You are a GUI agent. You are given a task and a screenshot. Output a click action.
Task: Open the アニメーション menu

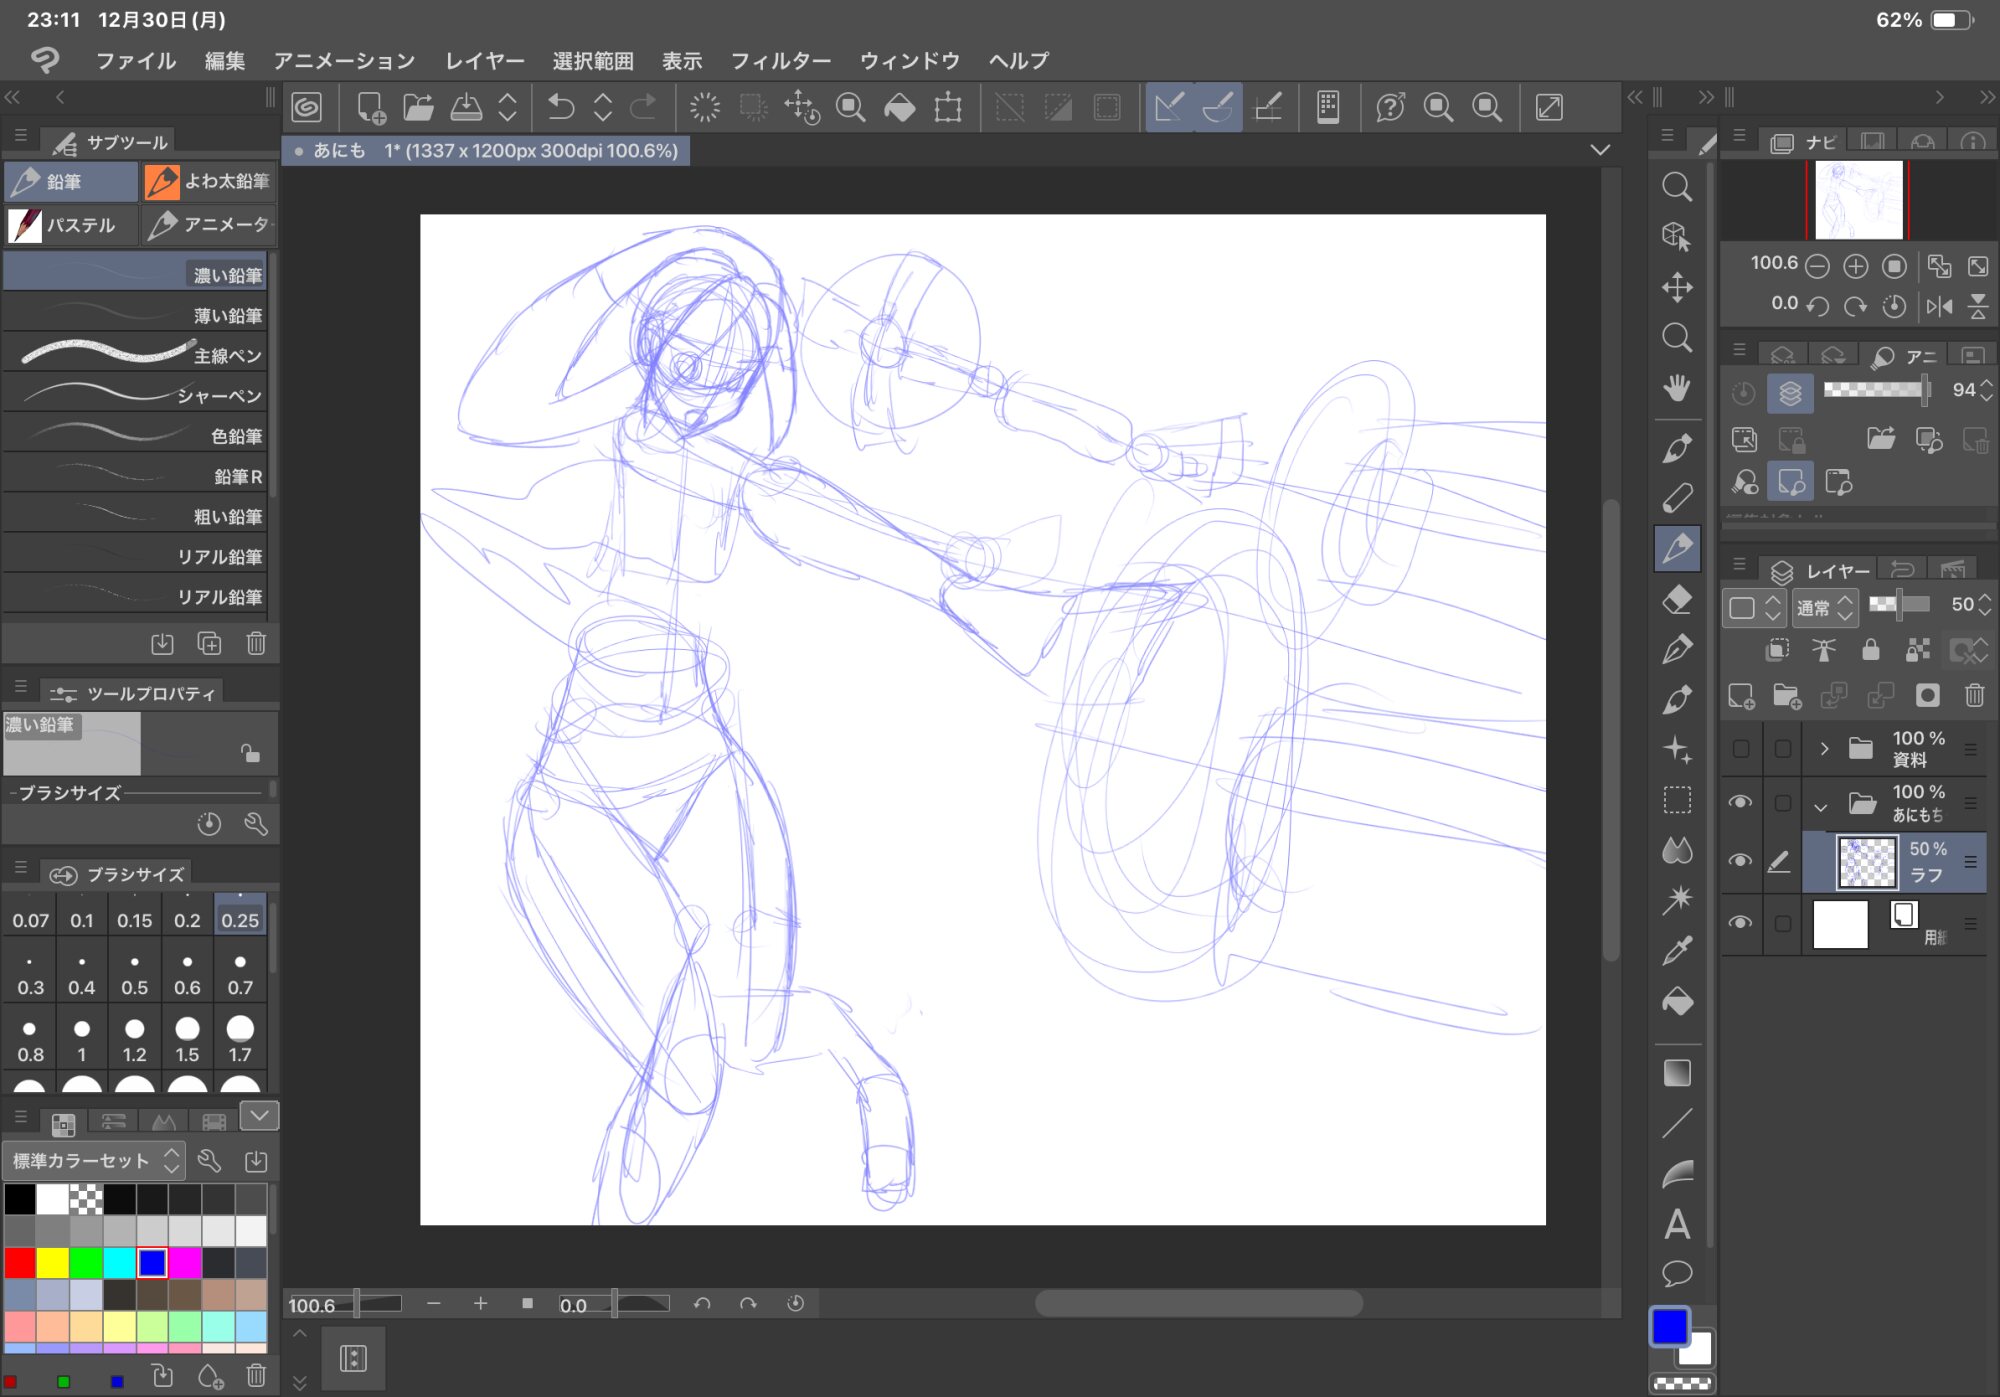345,60
